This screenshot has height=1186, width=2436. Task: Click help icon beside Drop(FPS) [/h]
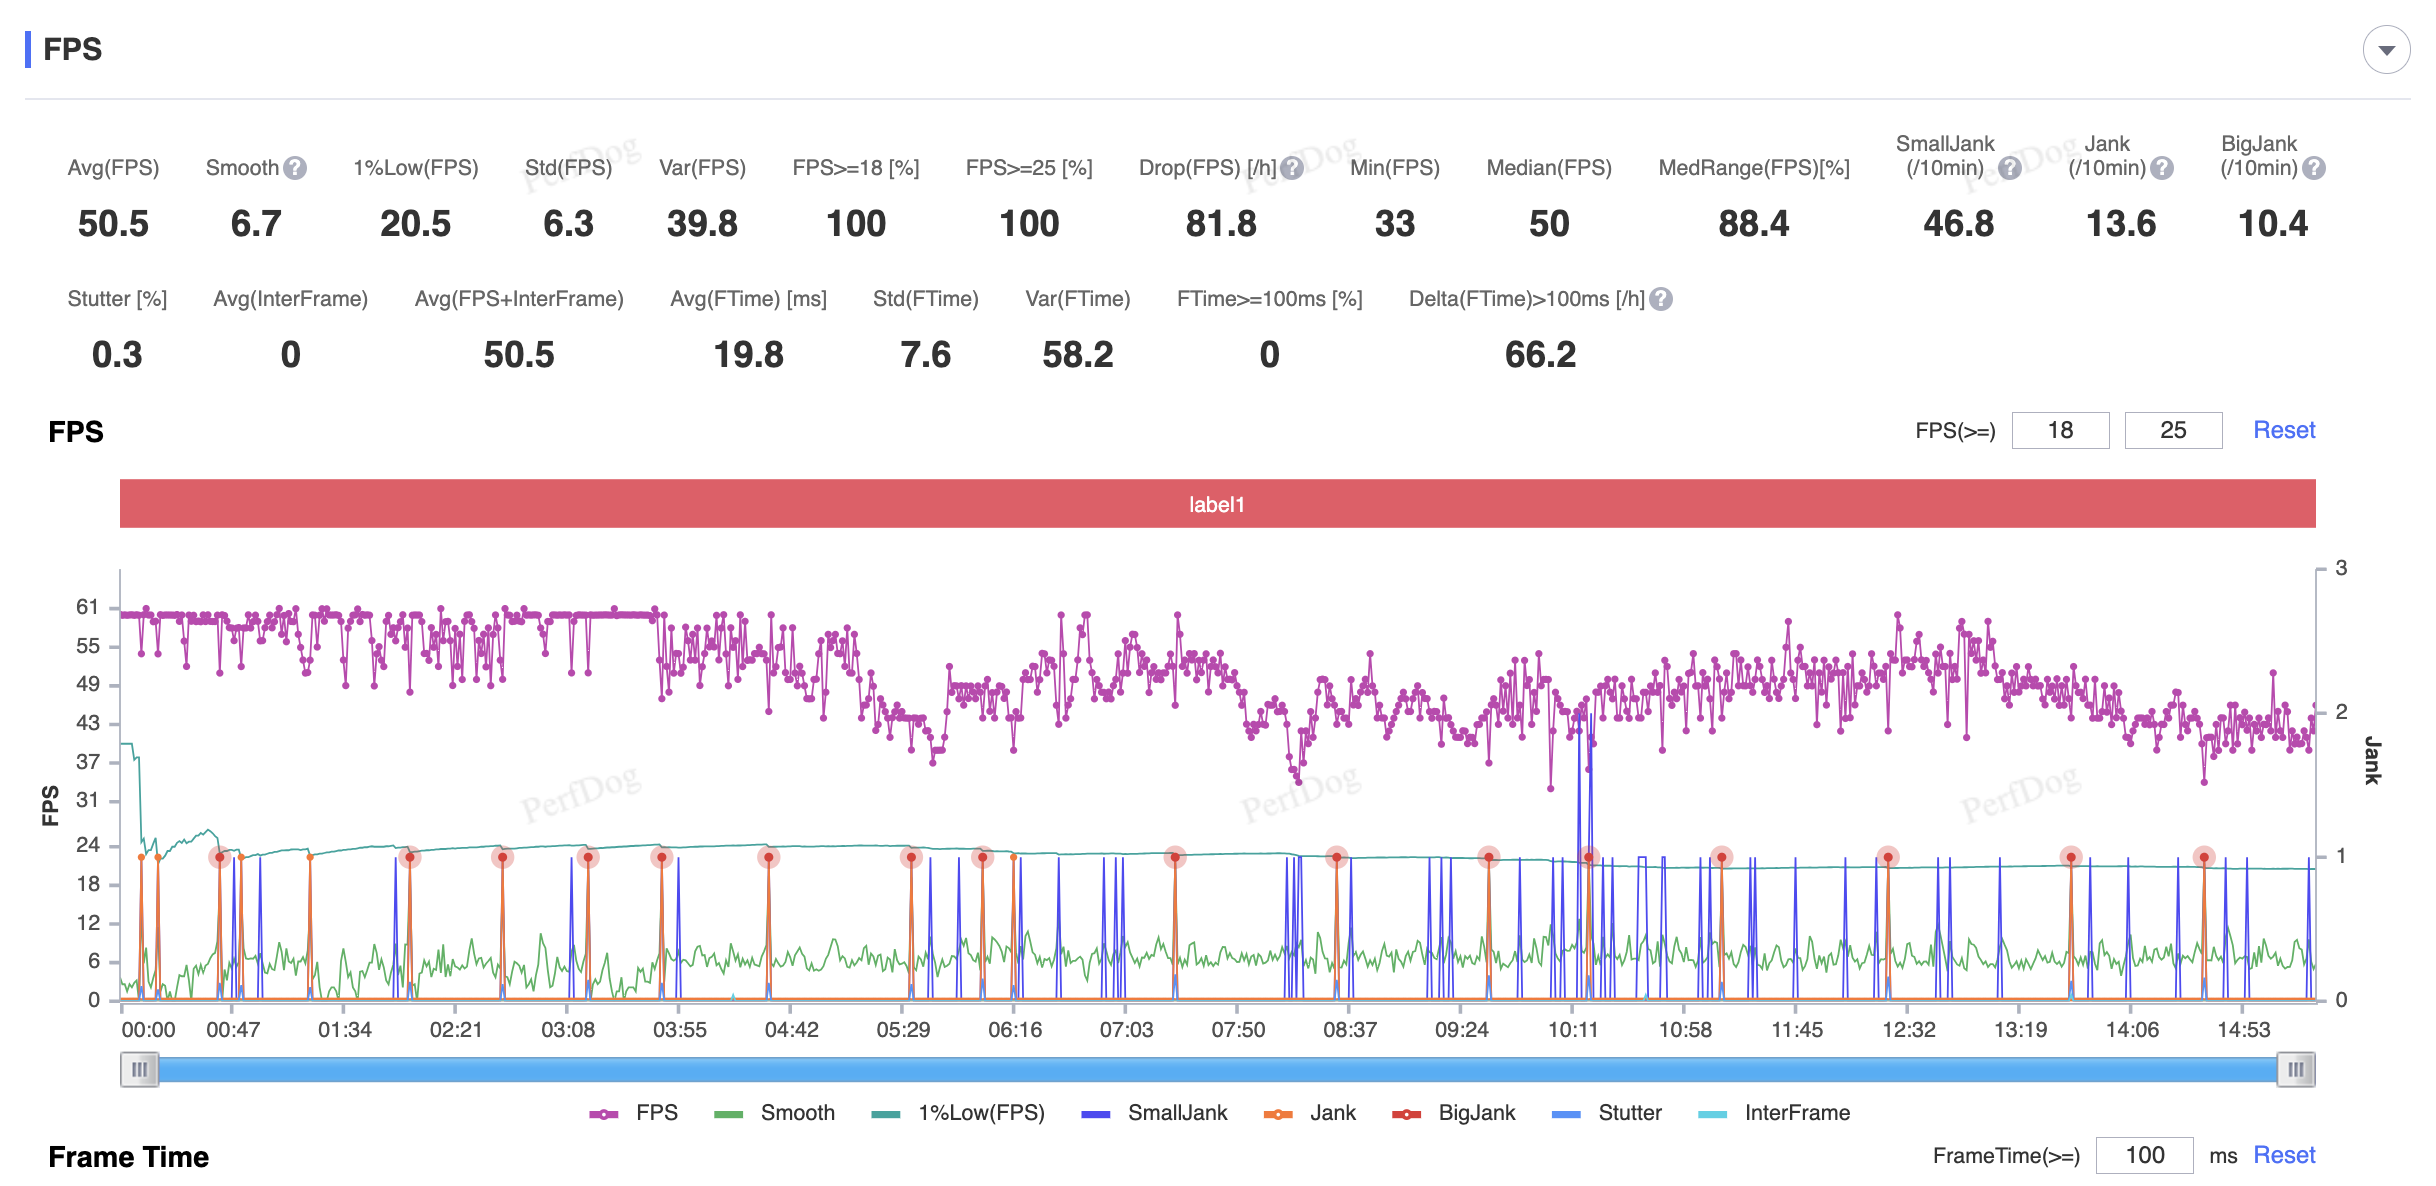pyautogui.click(x=1292, y=168)
